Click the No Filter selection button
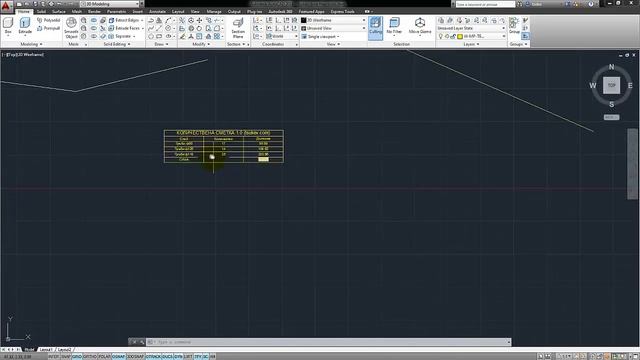Viewport: 640px width, 360px height. [394, 26]
